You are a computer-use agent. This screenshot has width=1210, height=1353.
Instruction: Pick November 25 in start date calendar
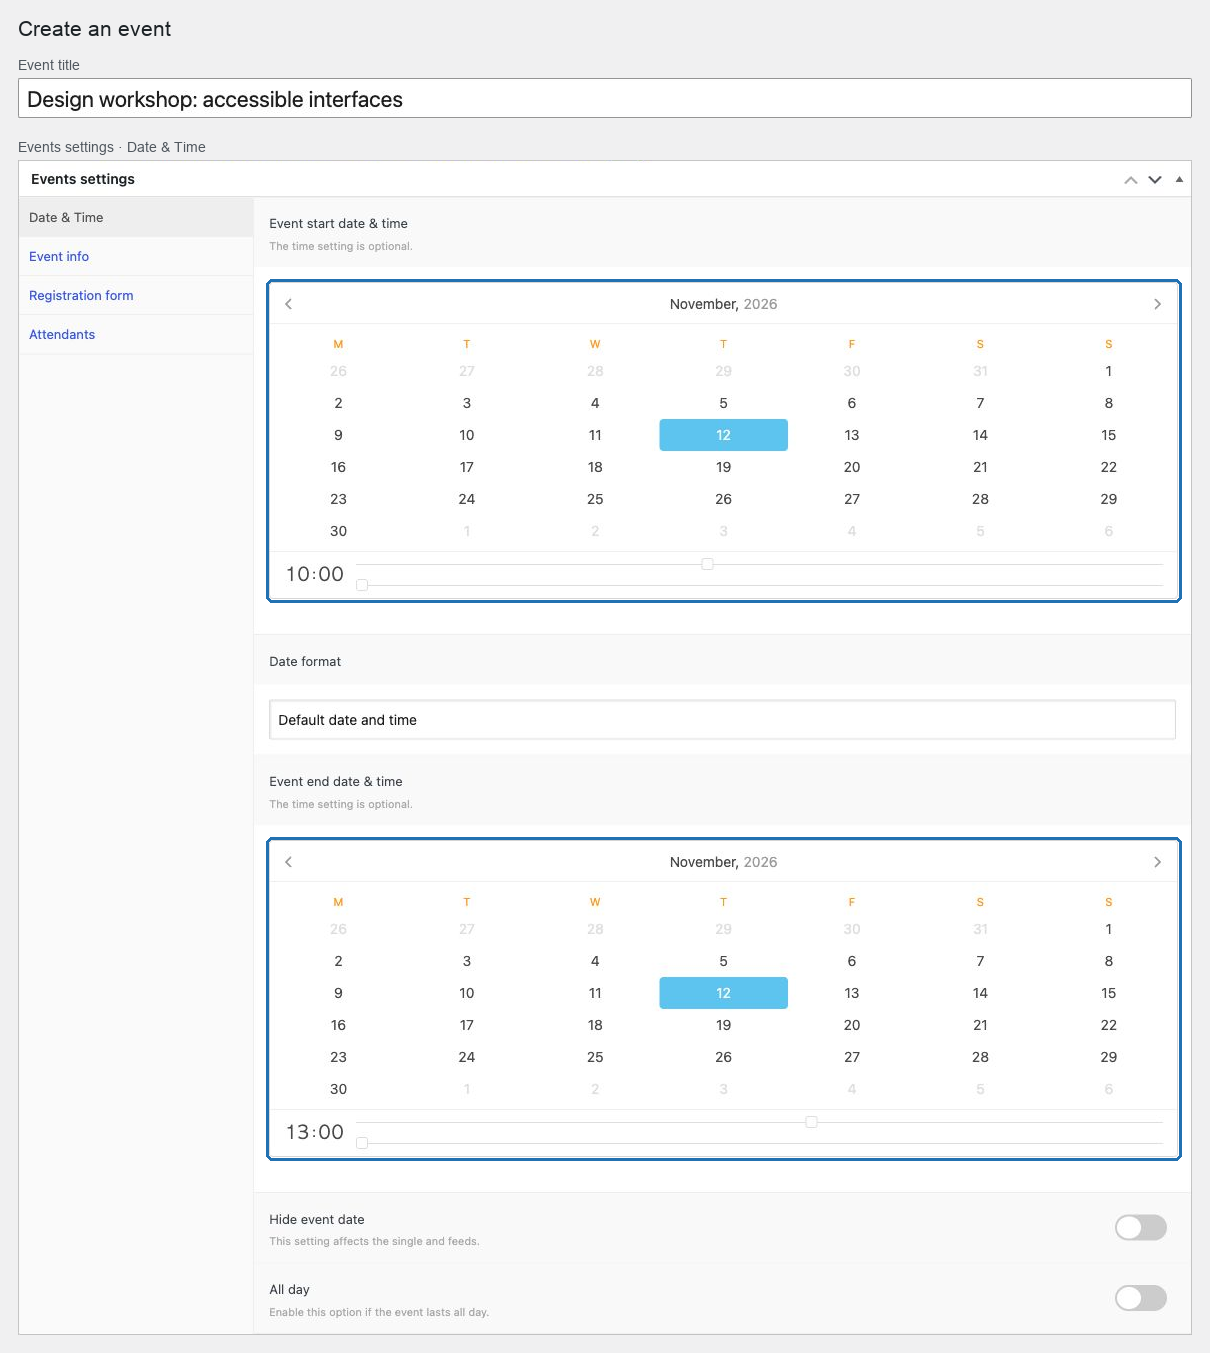tap(595, 499)
